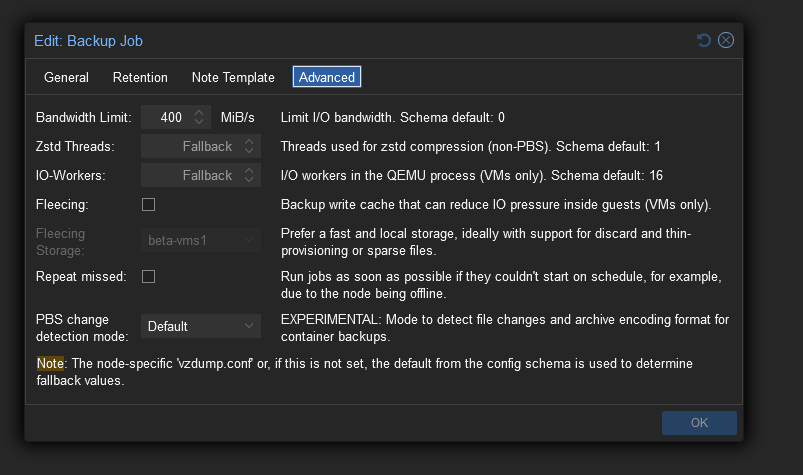
Task: Toggle the Repeat missed checkbox
Action: 148,276
